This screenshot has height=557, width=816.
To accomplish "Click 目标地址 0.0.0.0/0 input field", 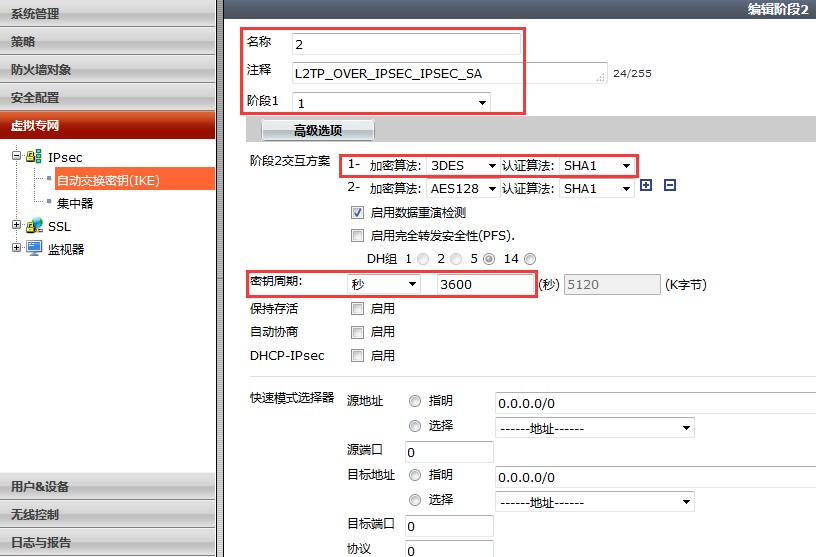I will tap(655, 477).
